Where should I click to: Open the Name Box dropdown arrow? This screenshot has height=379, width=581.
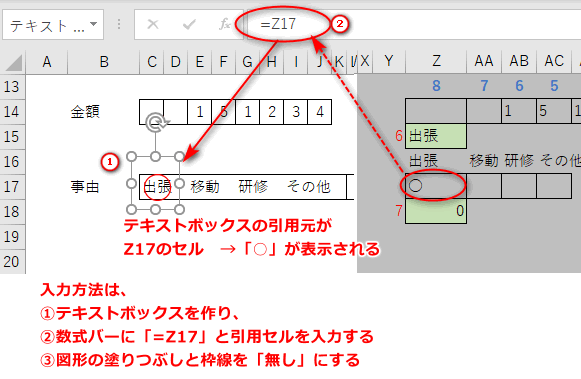click(93, 24)
